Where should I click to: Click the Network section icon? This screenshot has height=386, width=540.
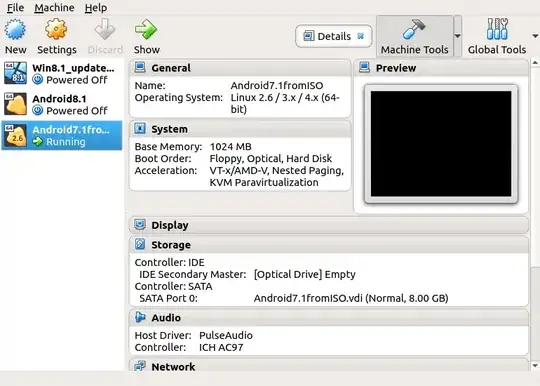click(x=140, y=366)
